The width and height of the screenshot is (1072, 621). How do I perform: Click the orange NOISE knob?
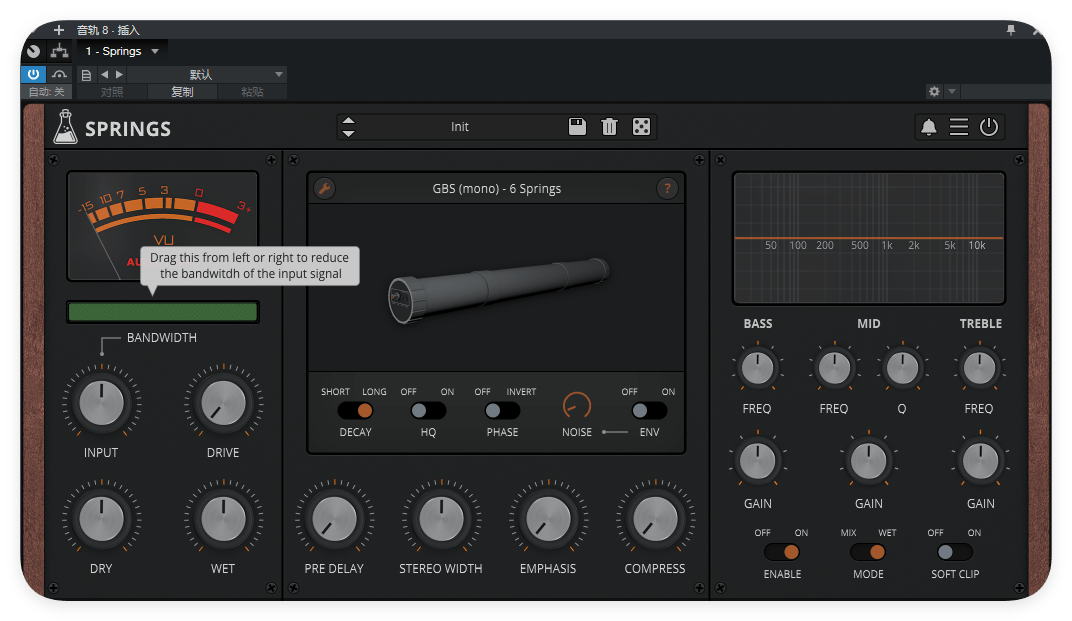pyautogui.click(x=576, y=406)
